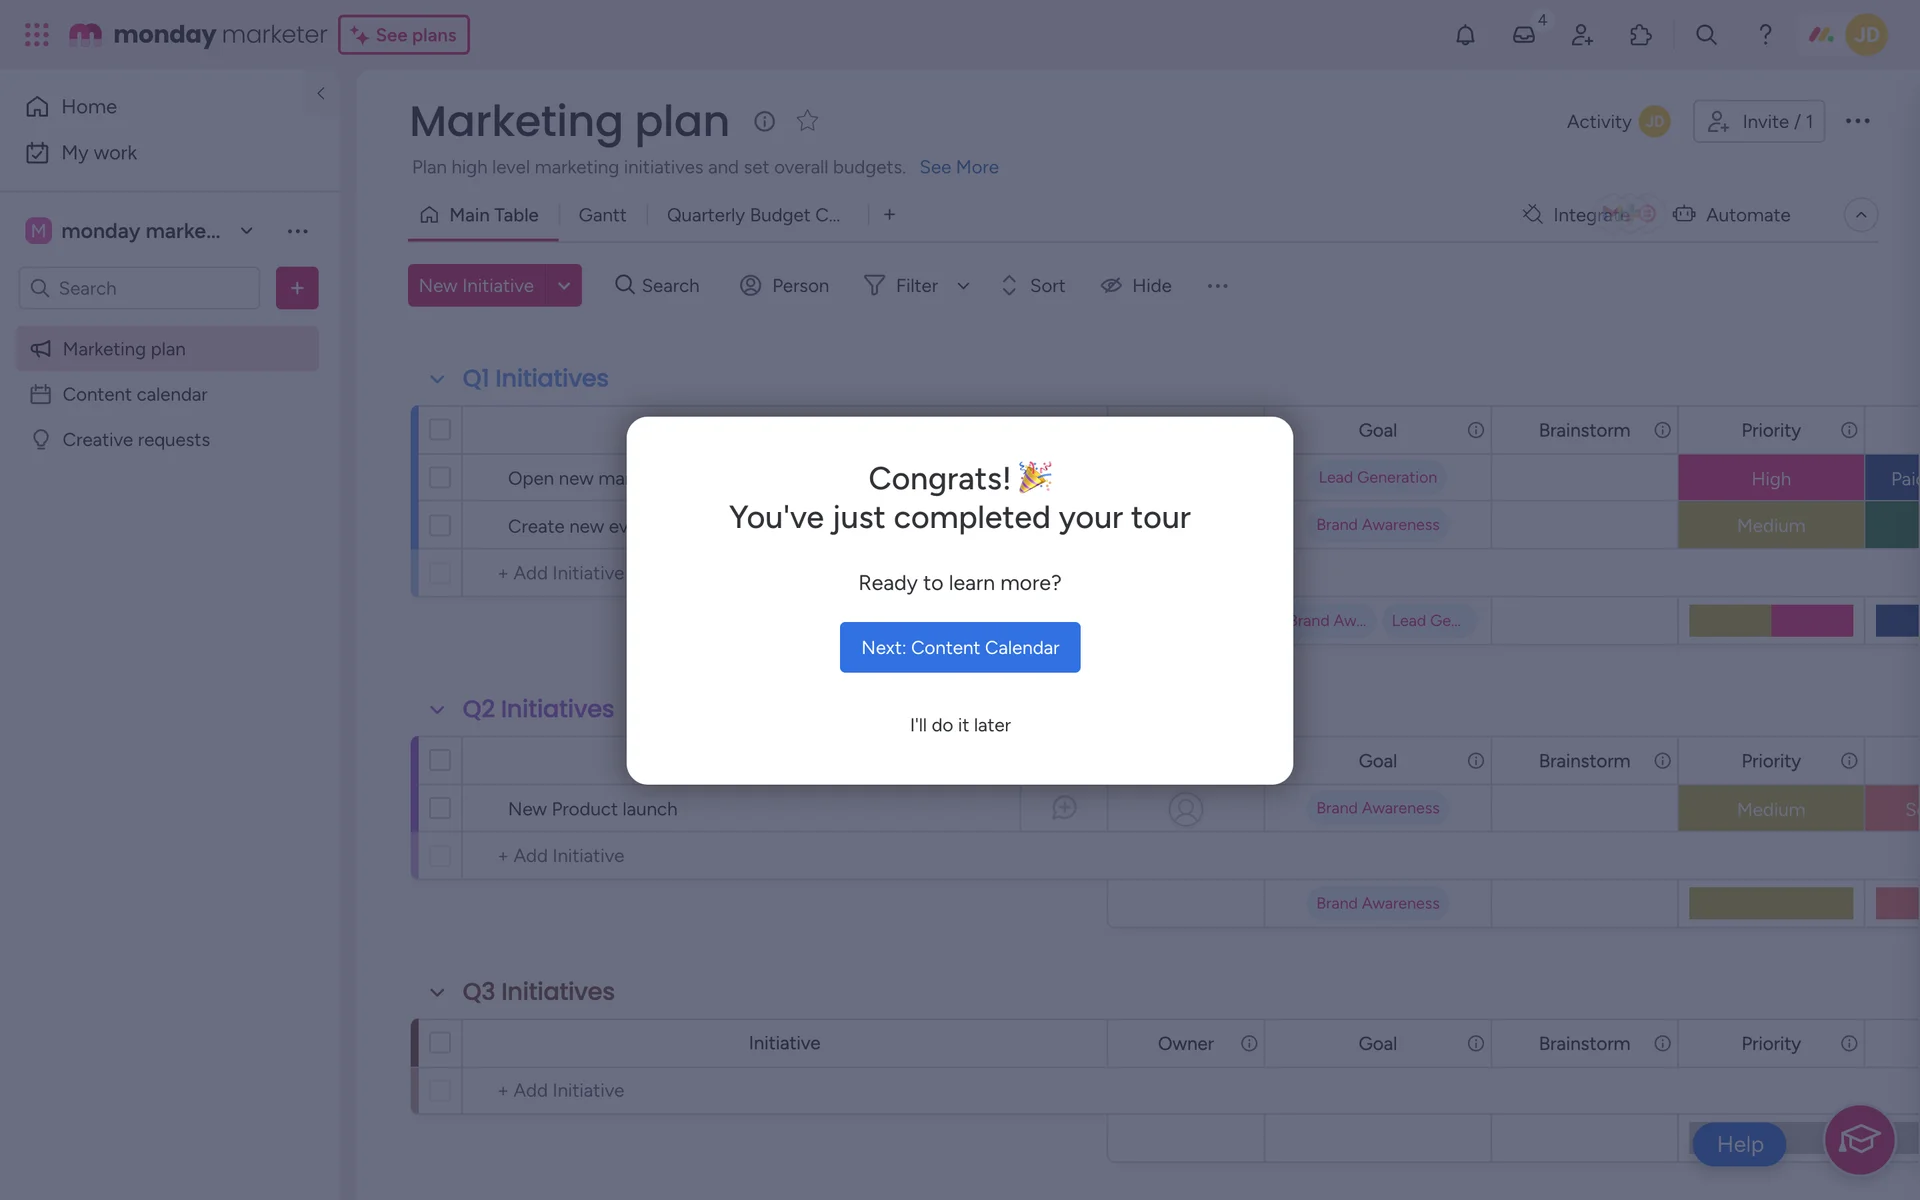Tick the New Product launch checkbox
Image resolution: width=1920 pixels, height=1200 pixels.
point(440,808)
